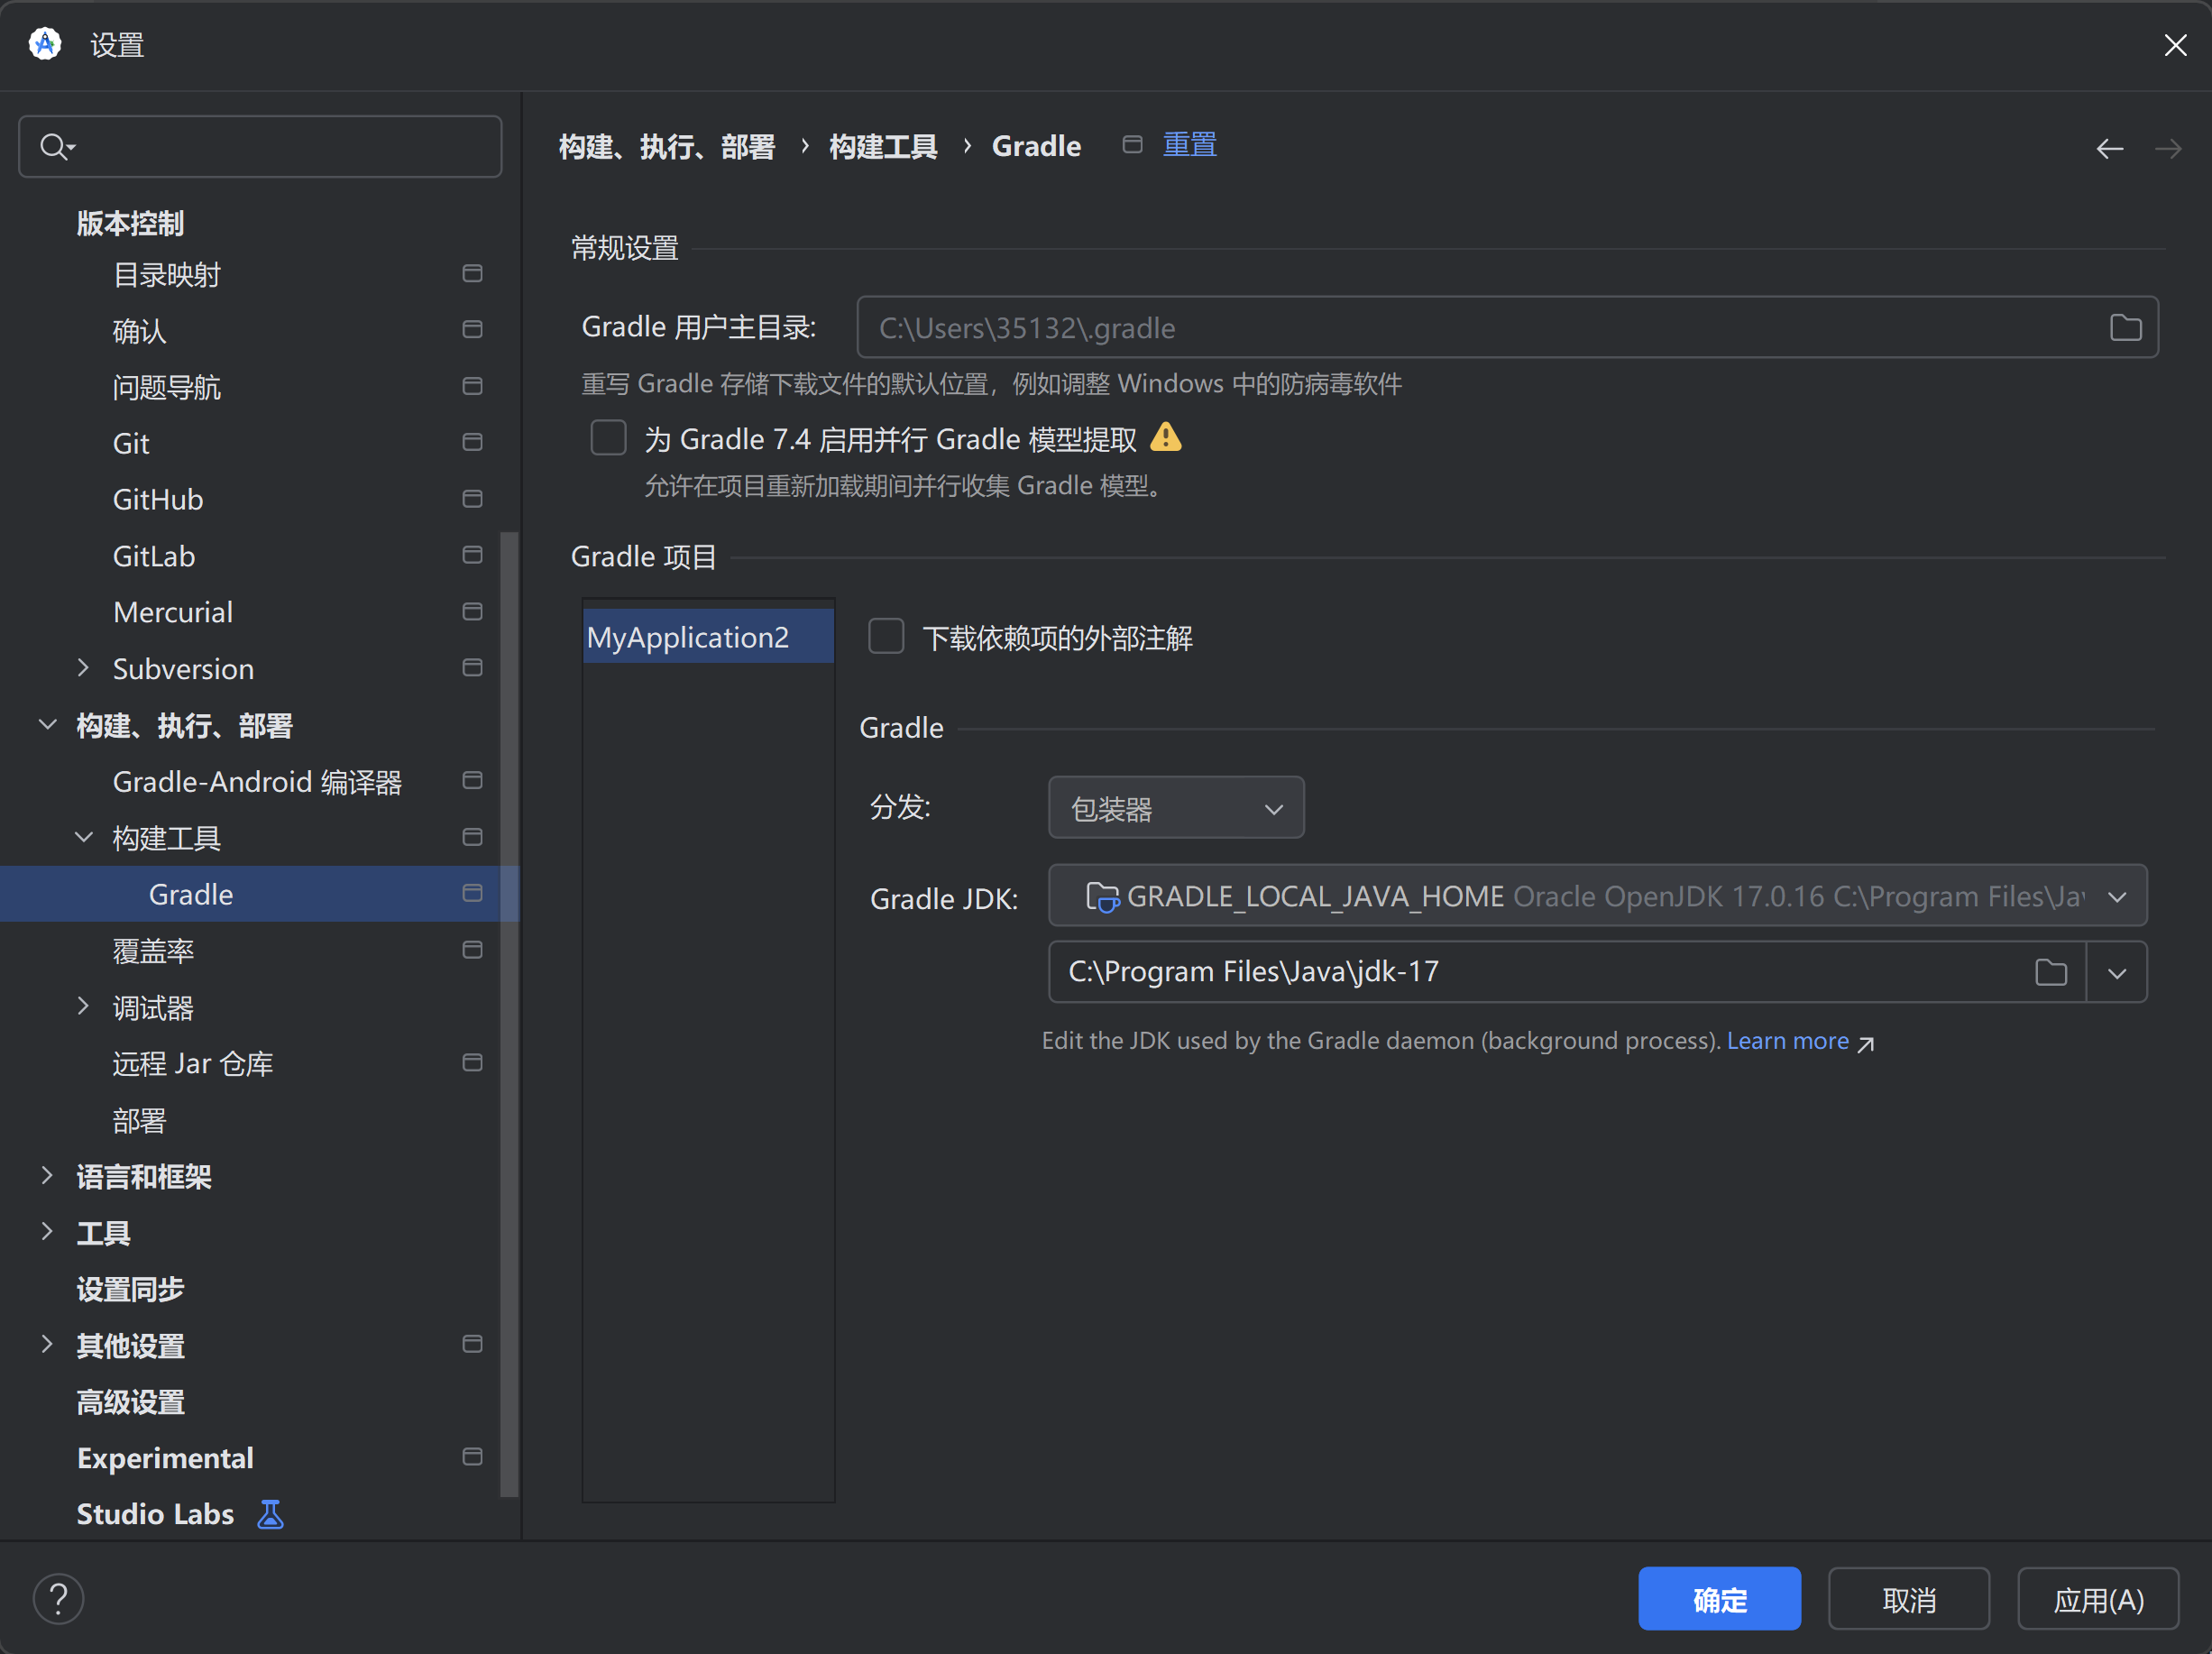Click the back navigation arrow icon

[x=2109, y=149]
